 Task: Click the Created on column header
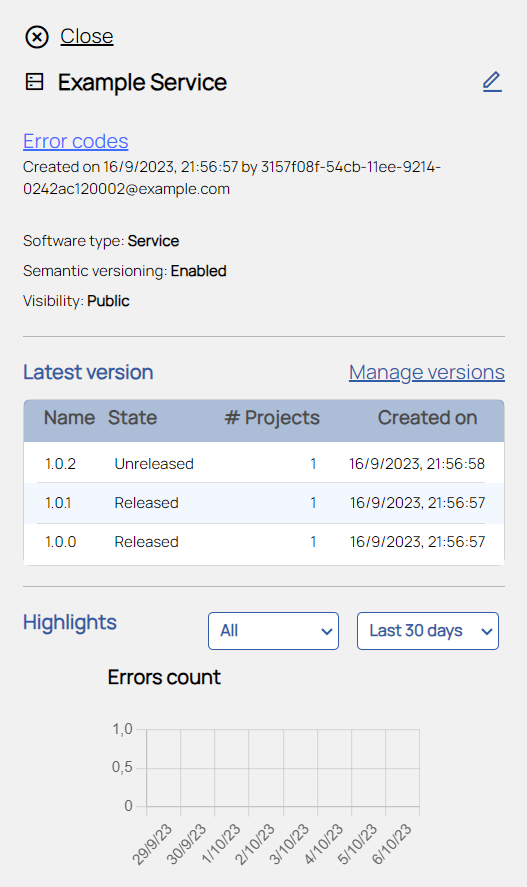[x=427, y=417]
